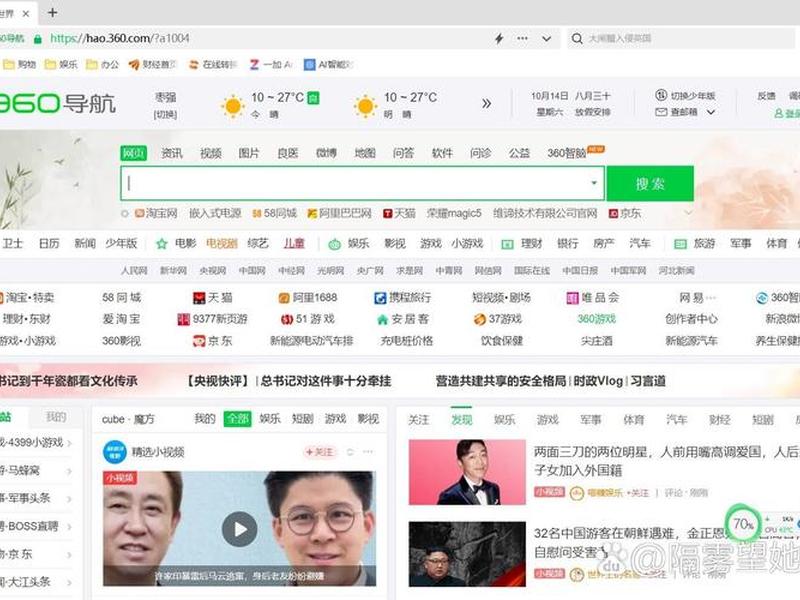Click the magnifier icon in browser search box
Viewport: 800px width, 600px height.
(x=577, y=38)
